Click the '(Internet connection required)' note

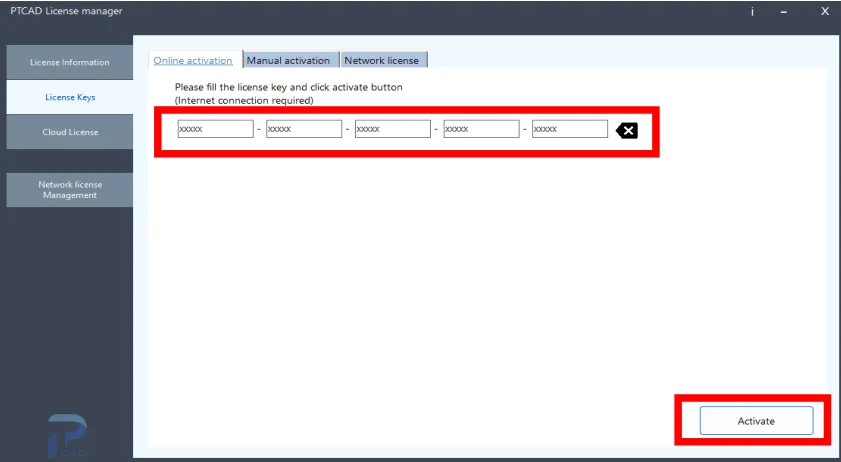click(x=244, y=100)
